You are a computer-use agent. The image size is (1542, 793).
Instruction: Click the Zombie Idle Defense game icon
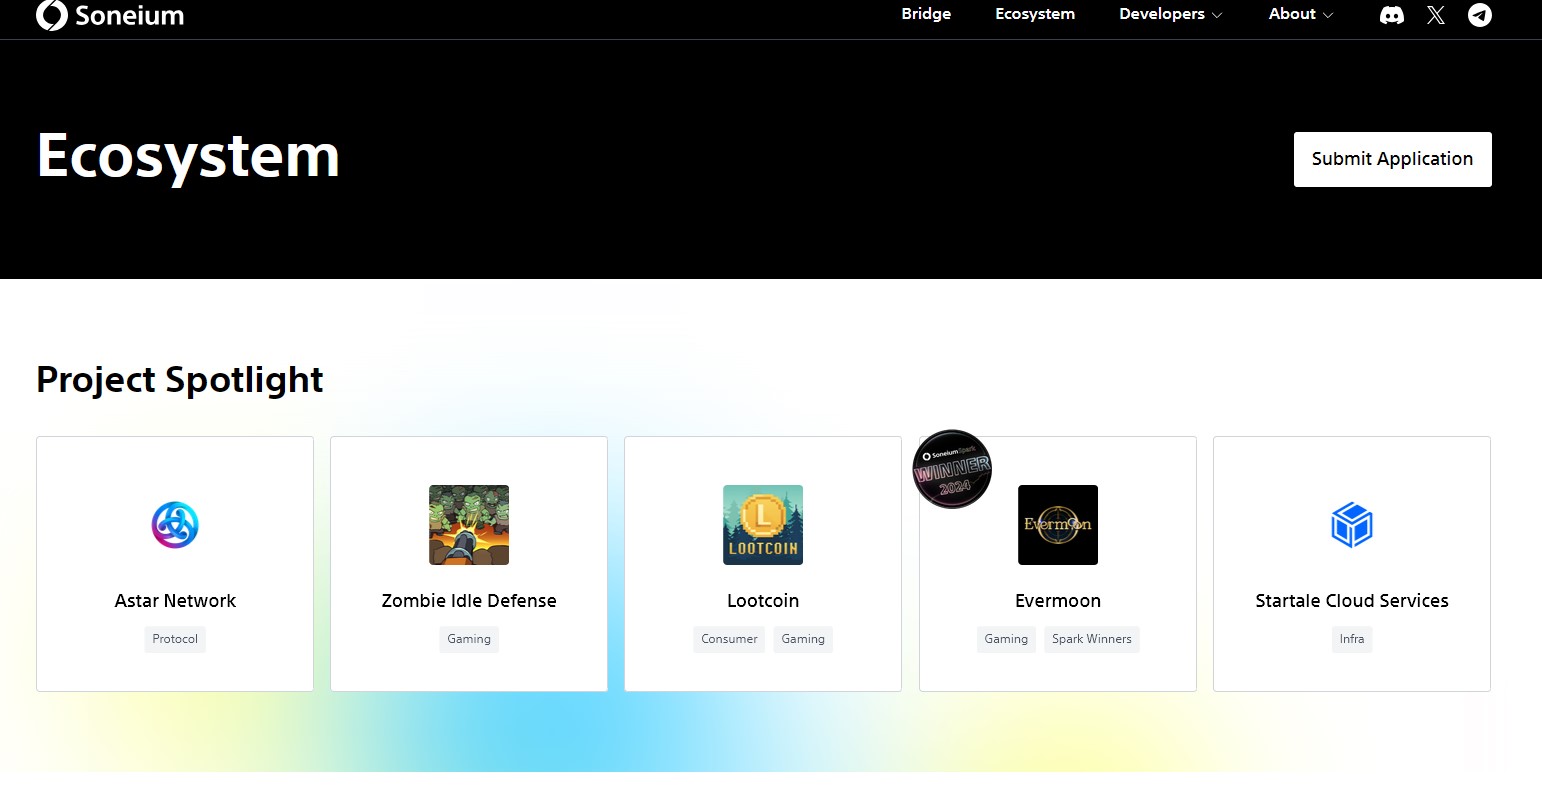[x=469, y=525]
